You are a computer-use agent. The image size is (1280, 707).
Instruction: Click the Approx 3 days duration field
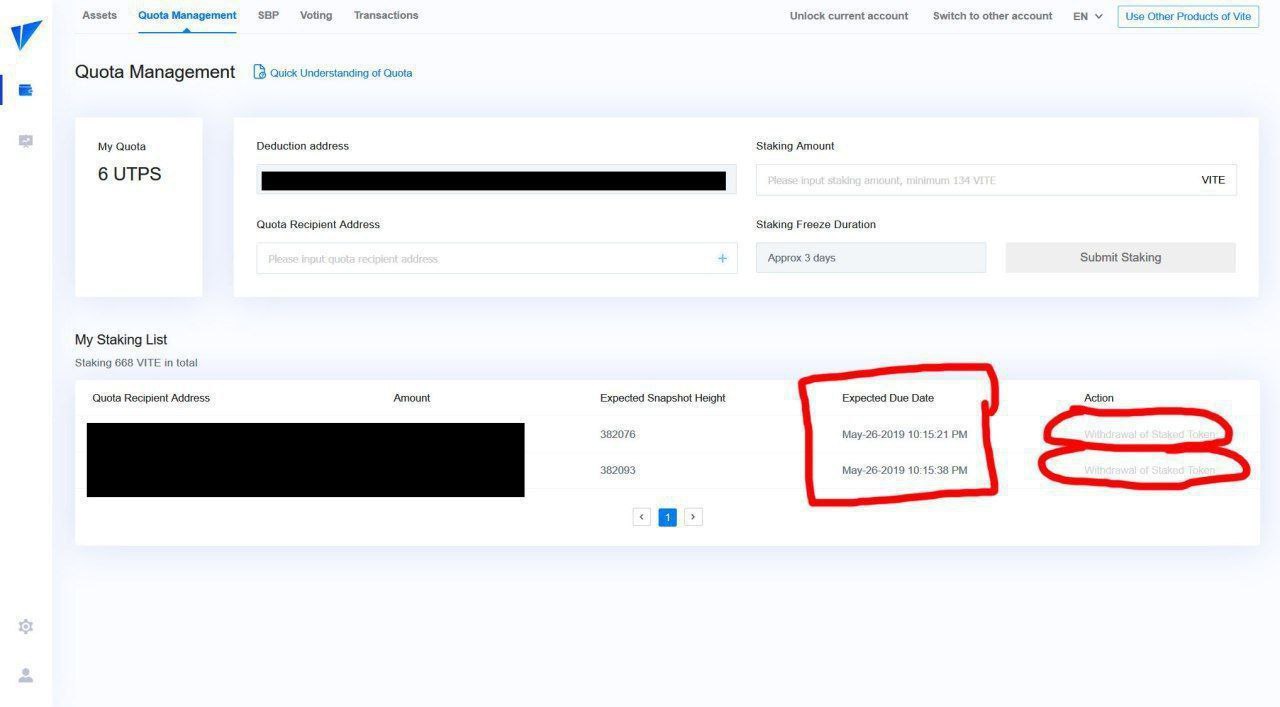(871, 258)
